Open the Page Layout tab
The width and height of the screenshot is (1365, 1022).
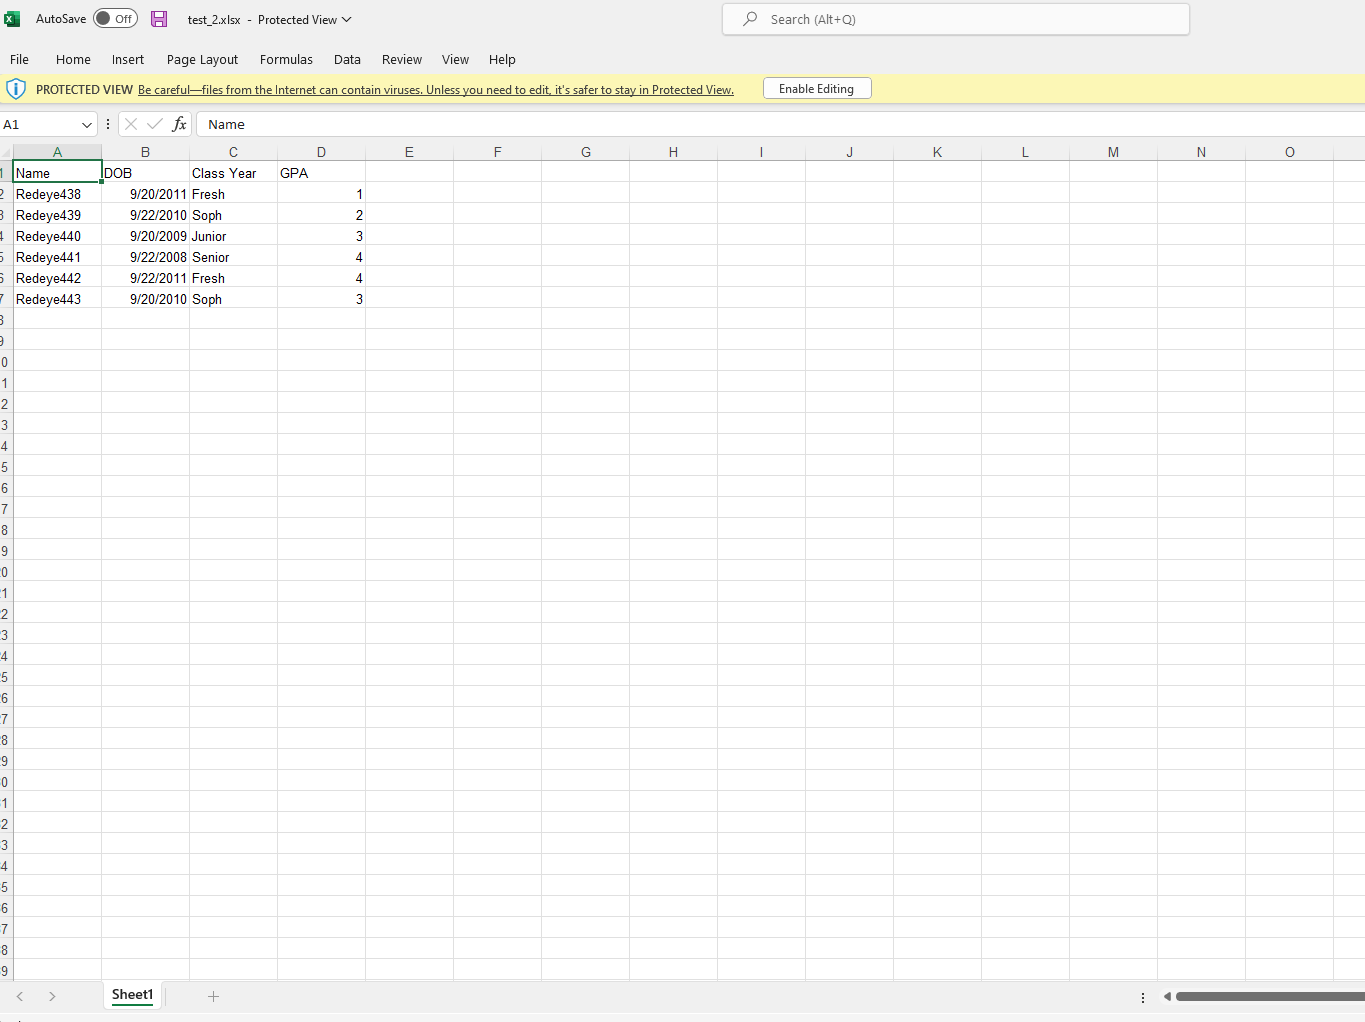tap(202, 59)
